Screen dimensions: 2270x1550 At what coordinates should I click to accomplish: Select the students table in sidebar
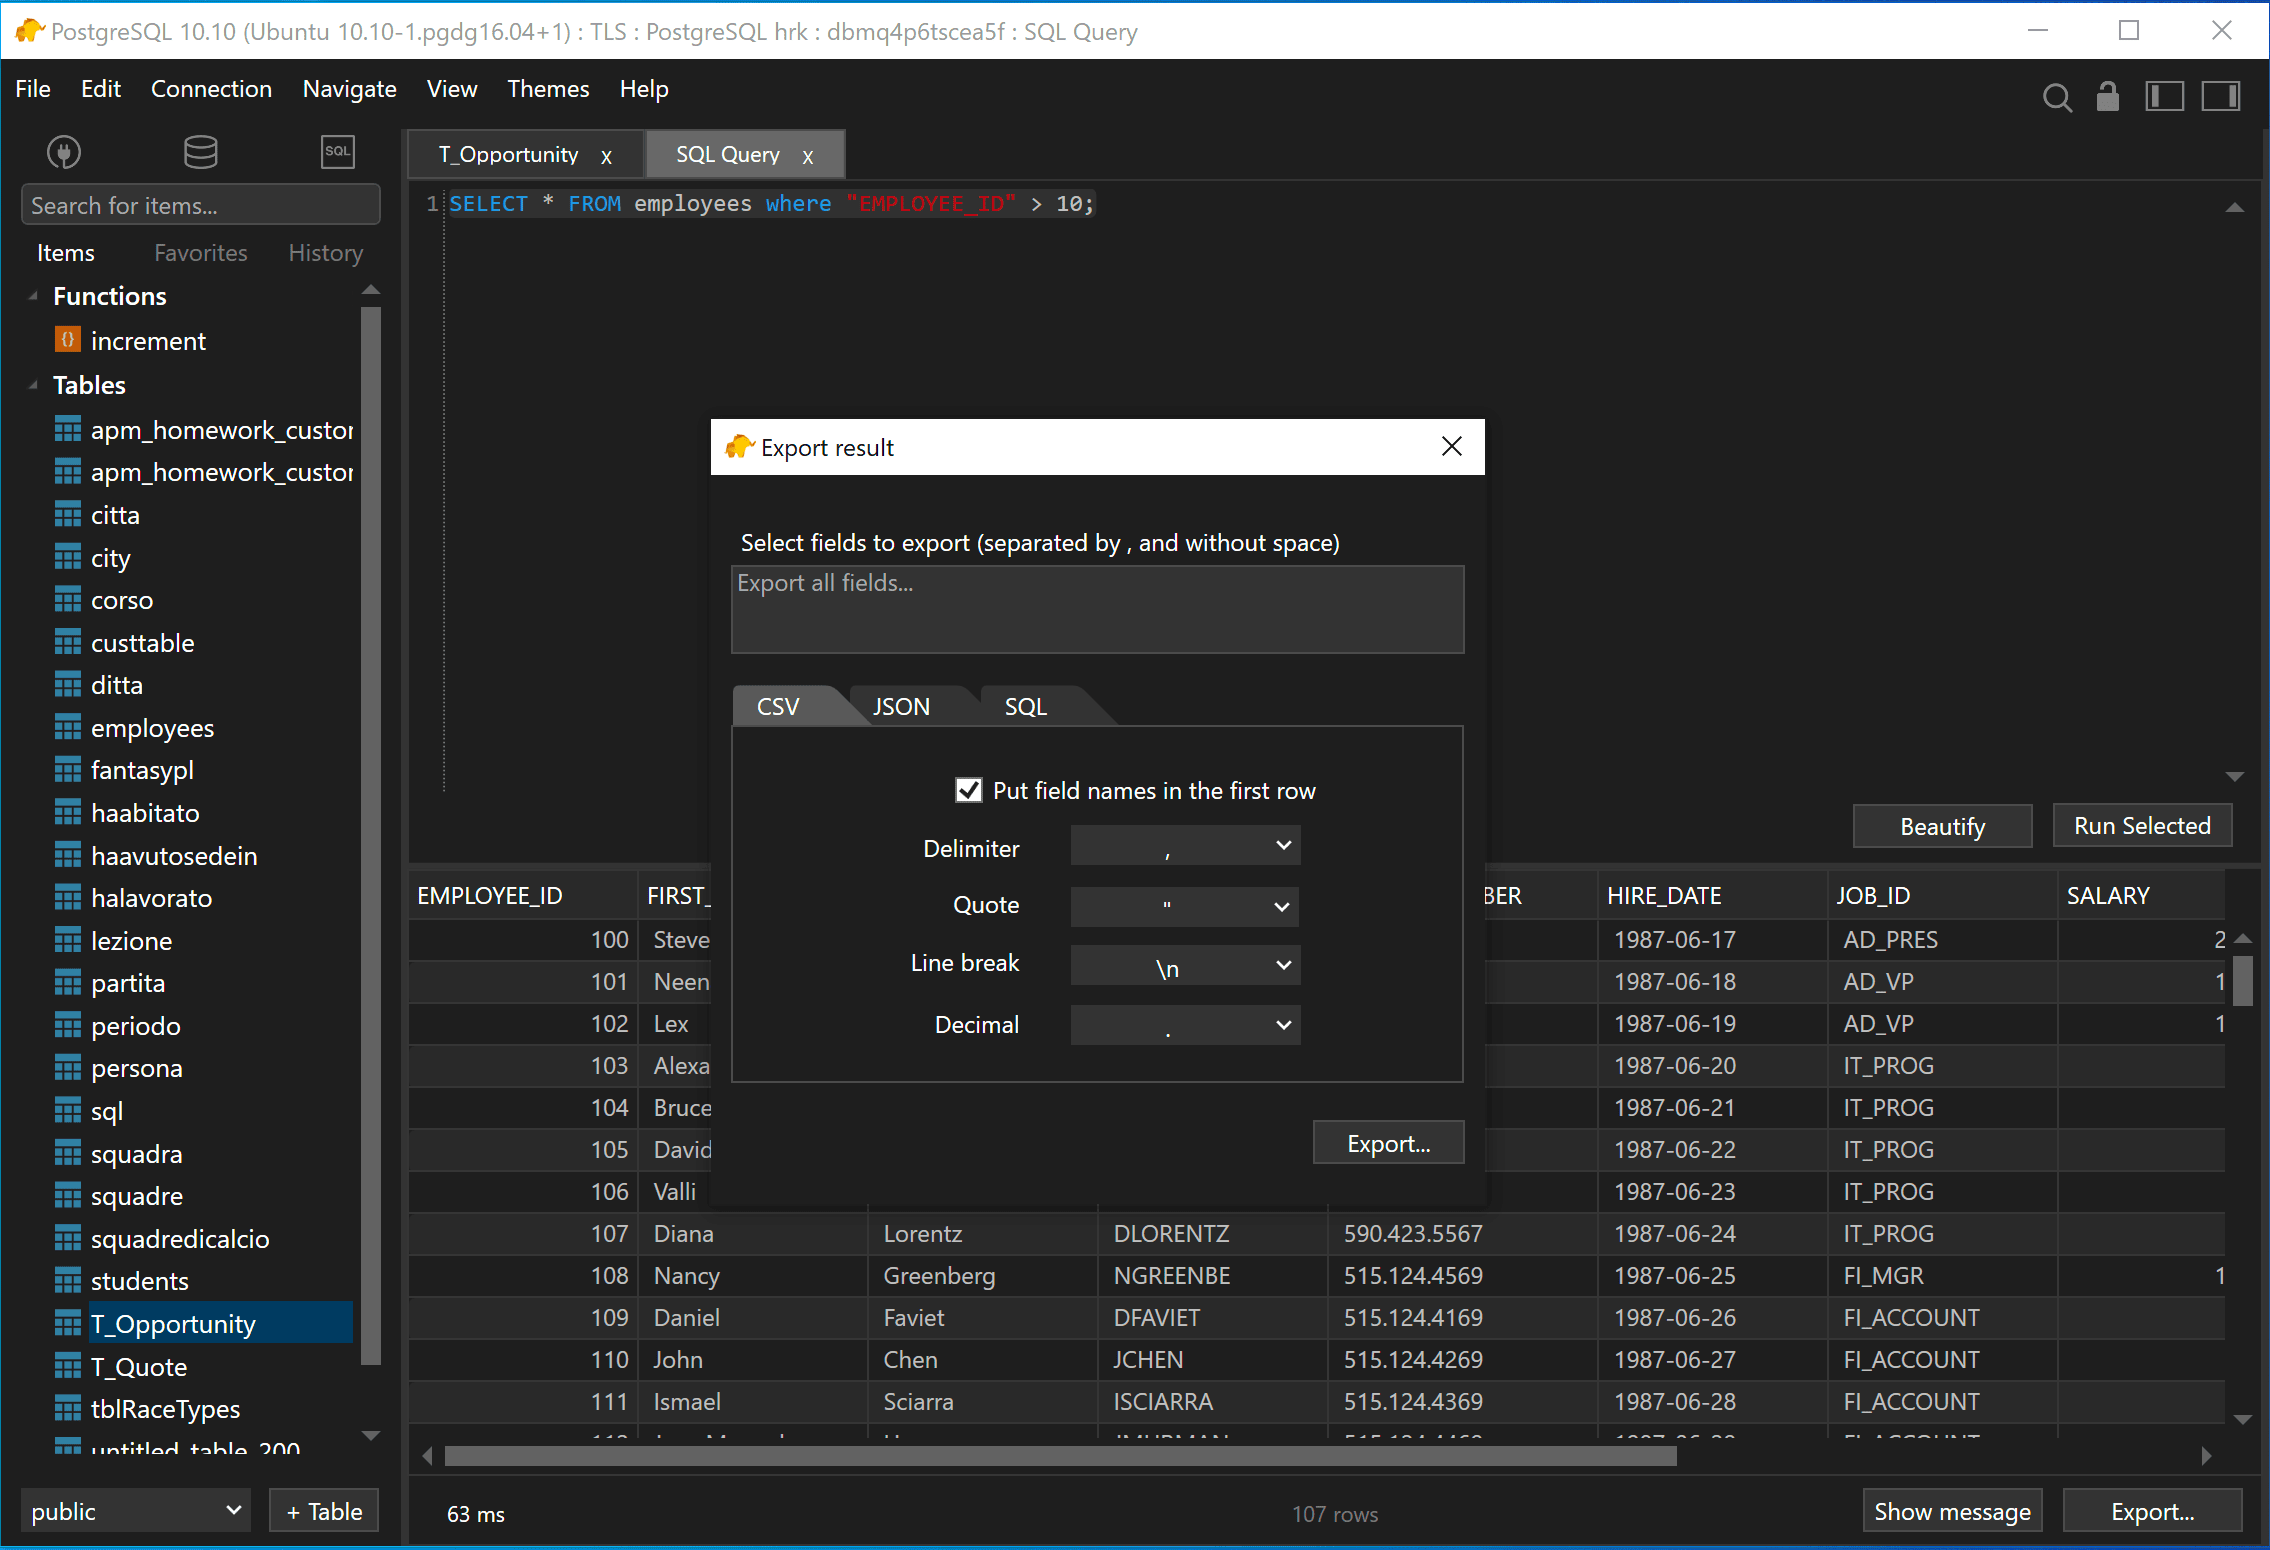coord(139,1281)
